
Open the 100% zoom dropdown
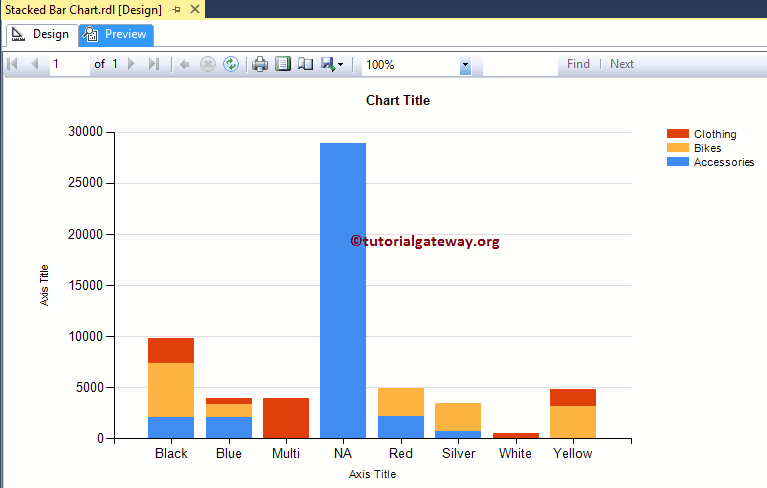click(465, 65)
